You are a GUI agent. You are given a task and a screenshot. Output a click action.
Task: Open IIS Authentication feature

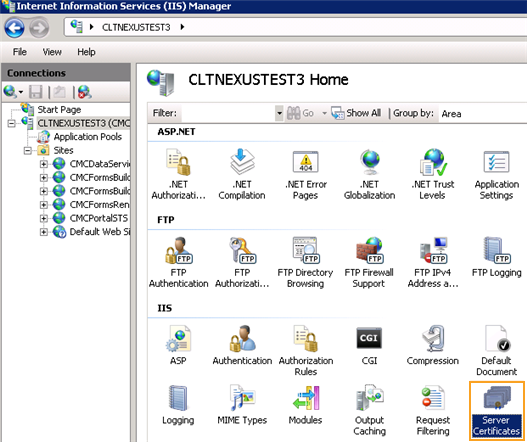(242, 345)
